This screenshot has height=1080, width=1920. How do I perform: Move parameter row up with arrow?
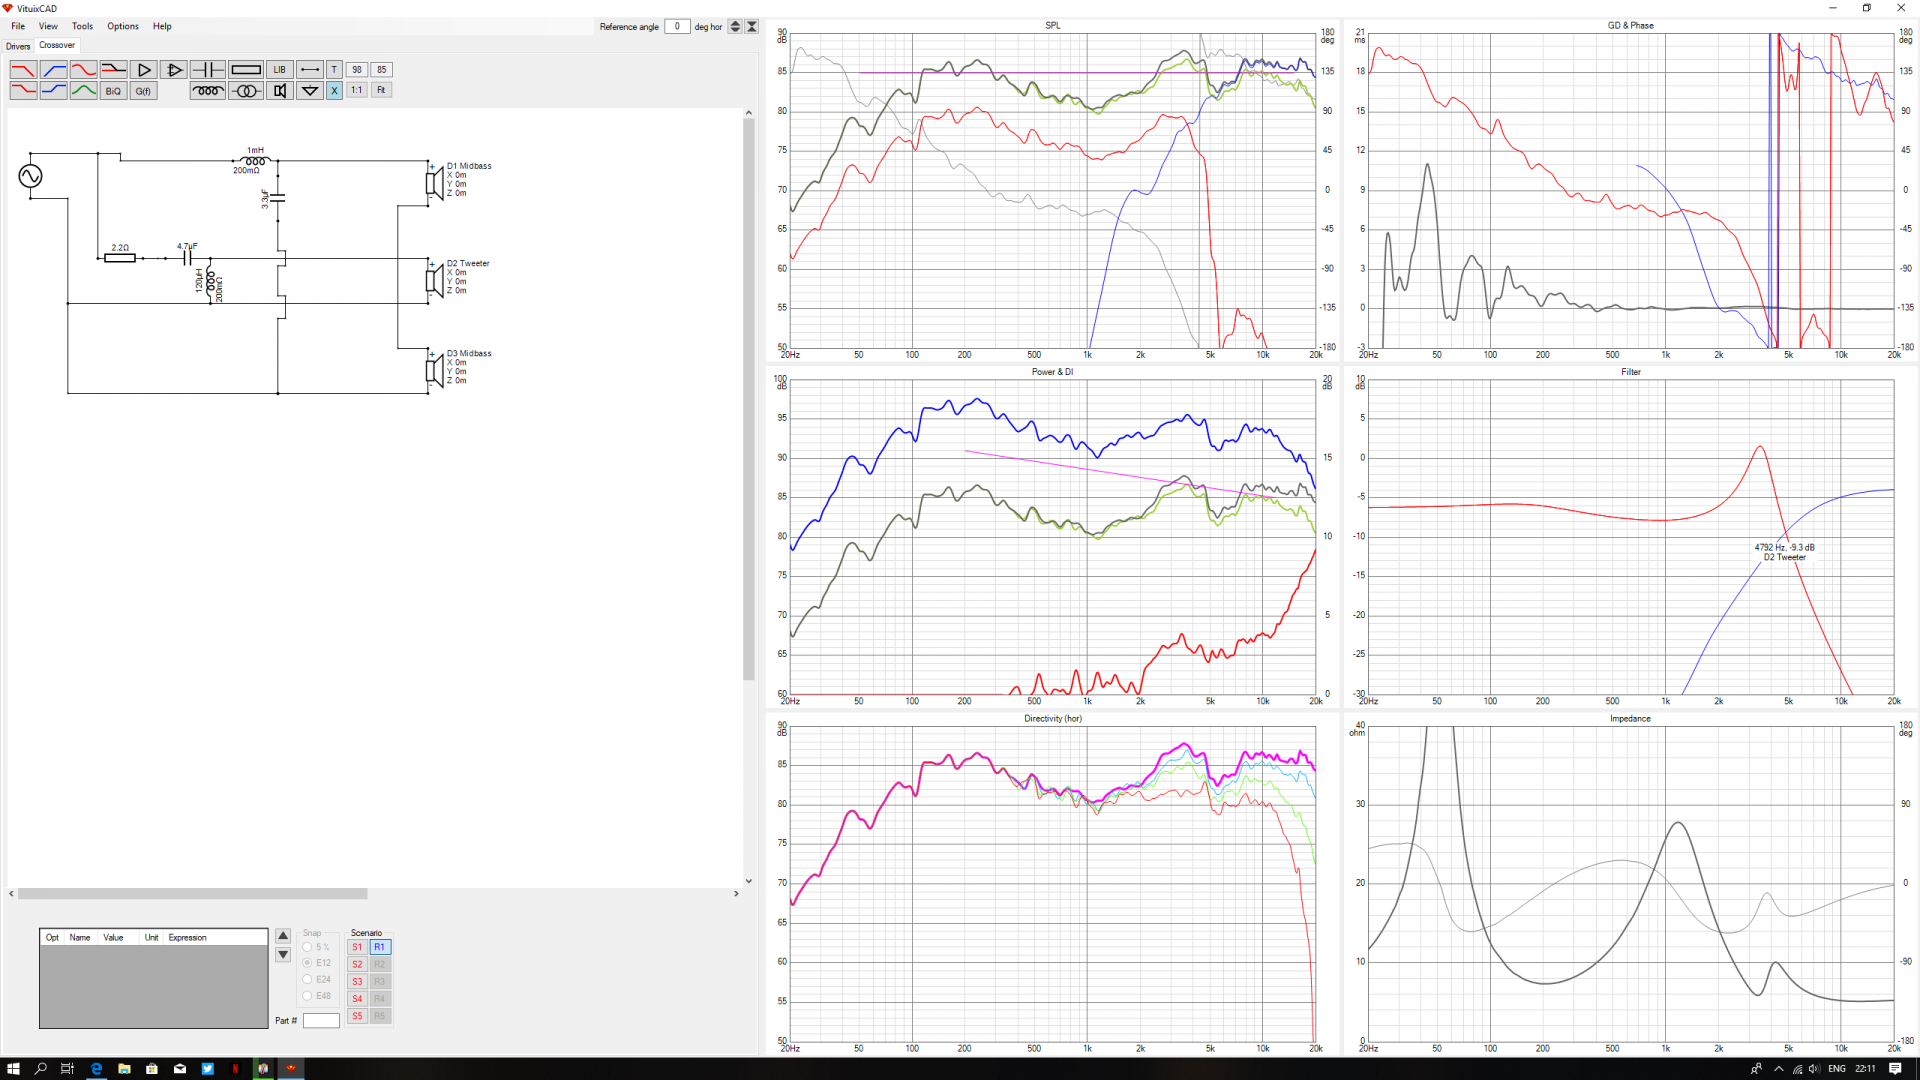coord(283,936)
